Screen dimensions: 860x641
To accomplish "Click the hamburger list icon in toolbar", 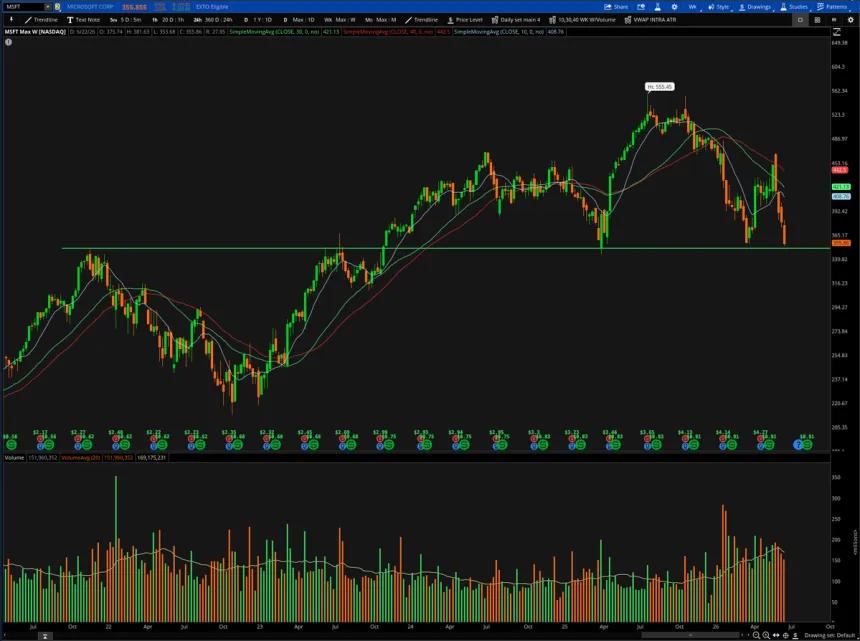I will [834, 20].
